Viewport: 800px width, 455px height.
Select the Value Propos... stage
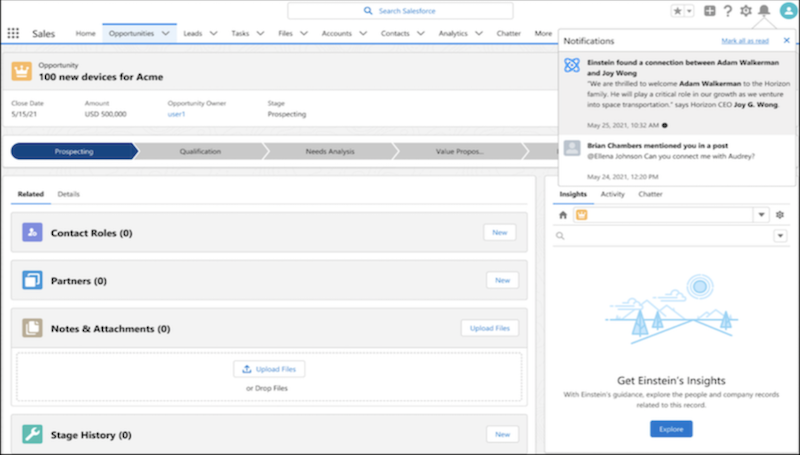tap(460, 151)
